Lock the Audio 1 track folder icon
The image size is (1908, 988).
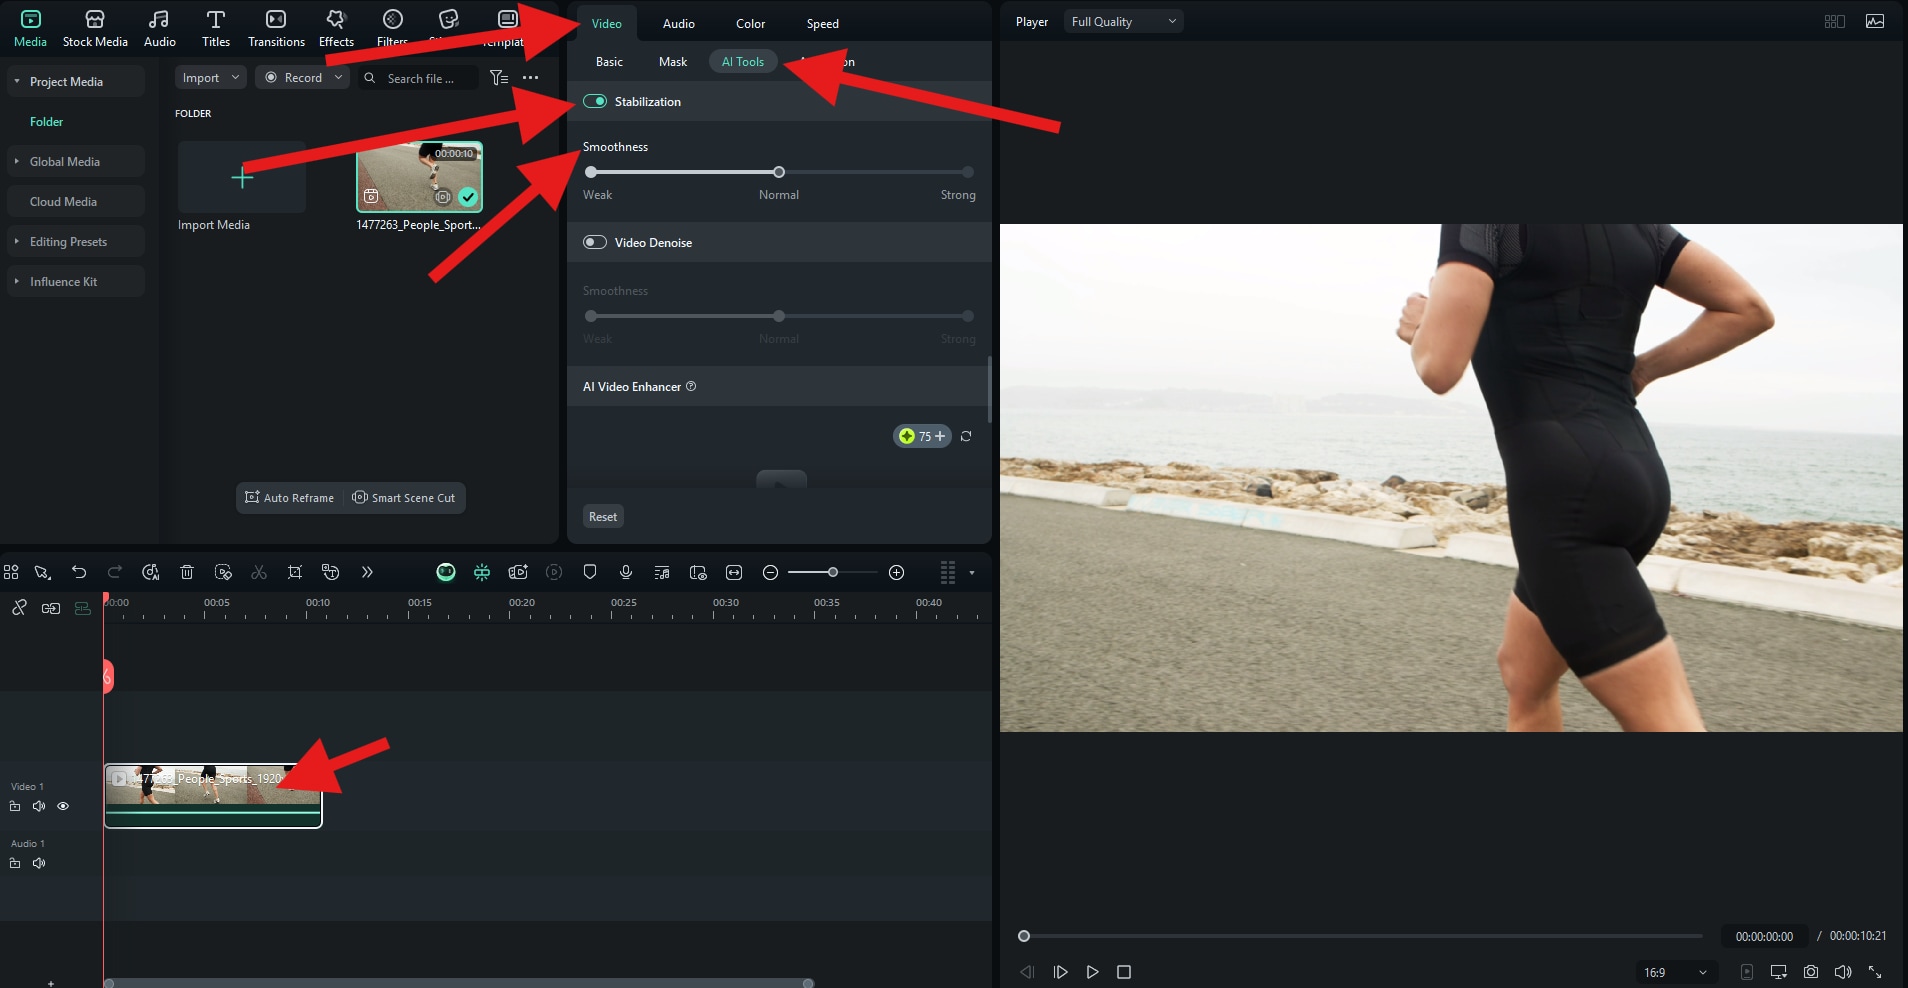(x=15, y=863)
